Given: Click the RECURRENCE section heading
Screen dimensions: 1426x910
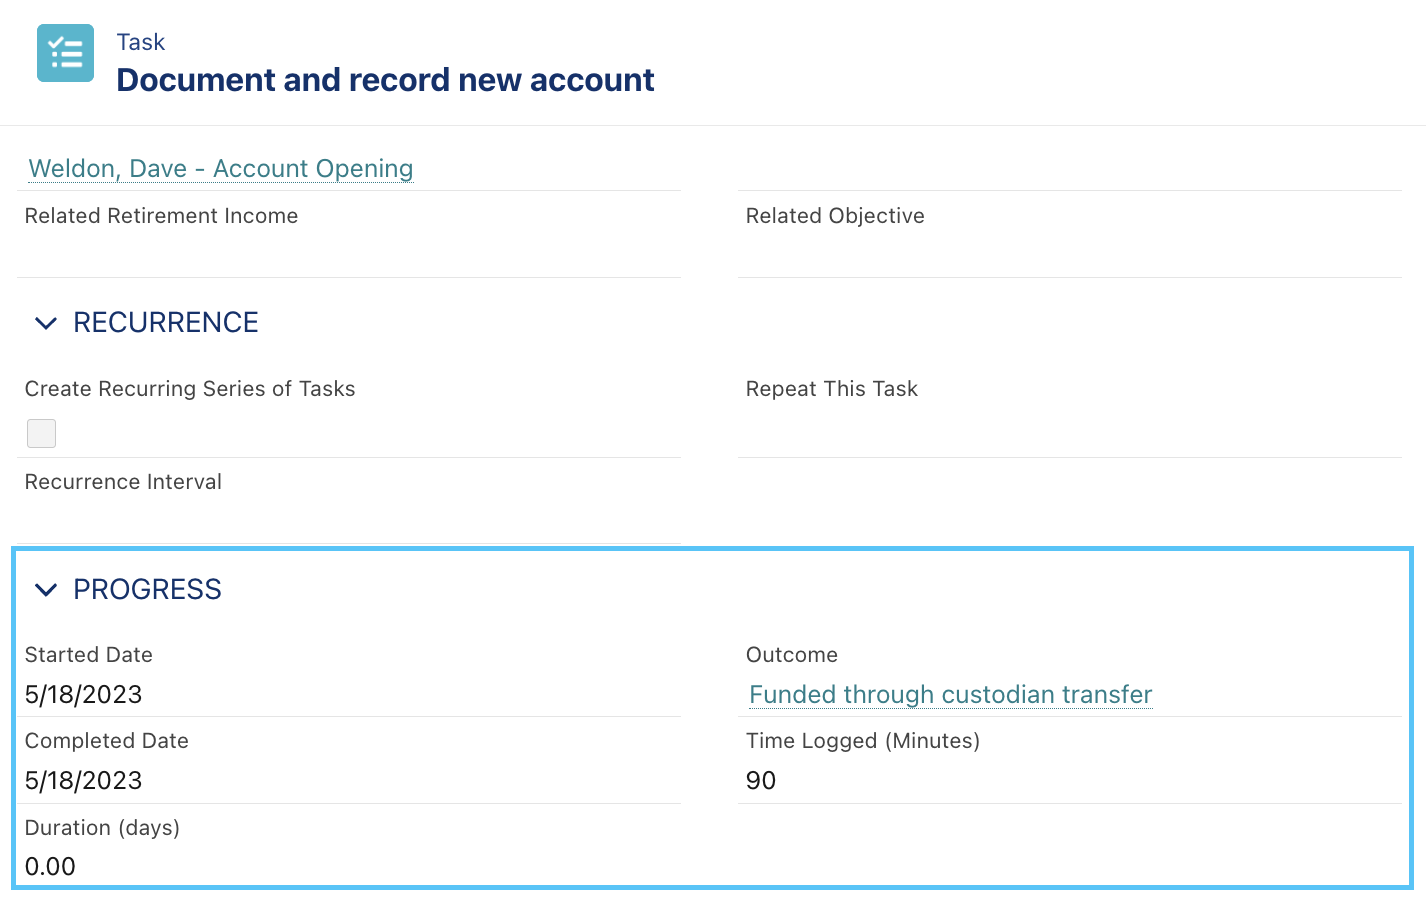Looking at the screenshot, I should (166, 322).
